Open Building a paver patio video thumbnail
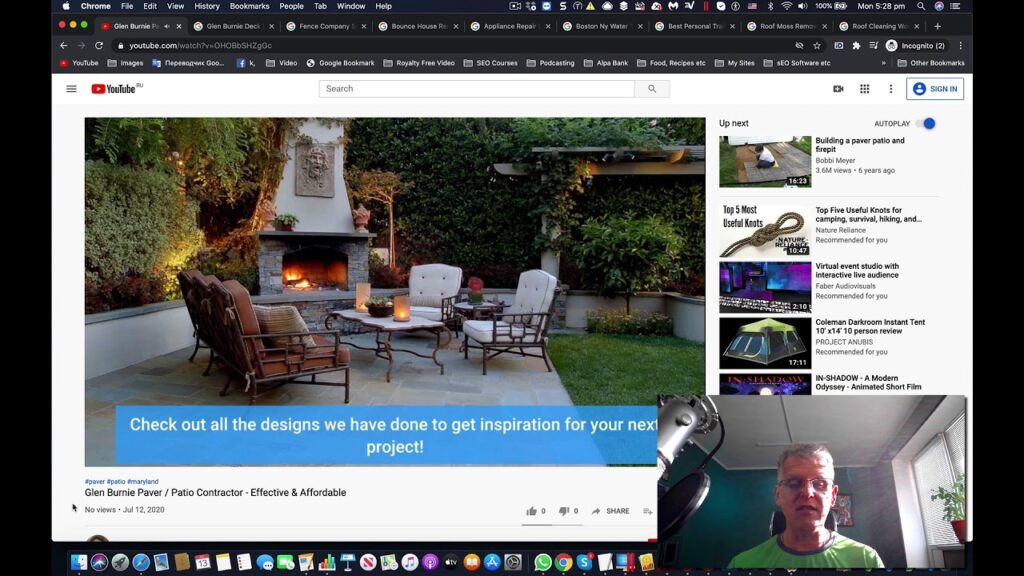 [x=765, y=161]
